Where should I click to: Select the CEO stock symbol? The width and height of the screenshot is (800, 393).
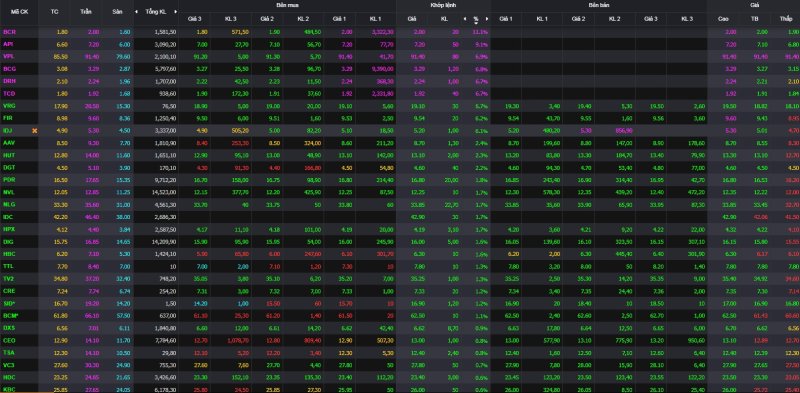(9, 340)
